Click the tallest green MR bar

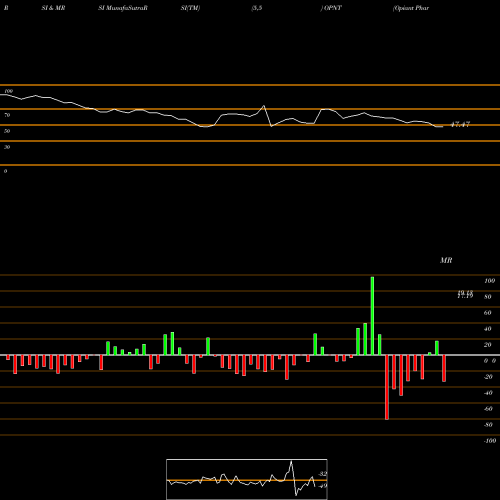pos(372,316)
